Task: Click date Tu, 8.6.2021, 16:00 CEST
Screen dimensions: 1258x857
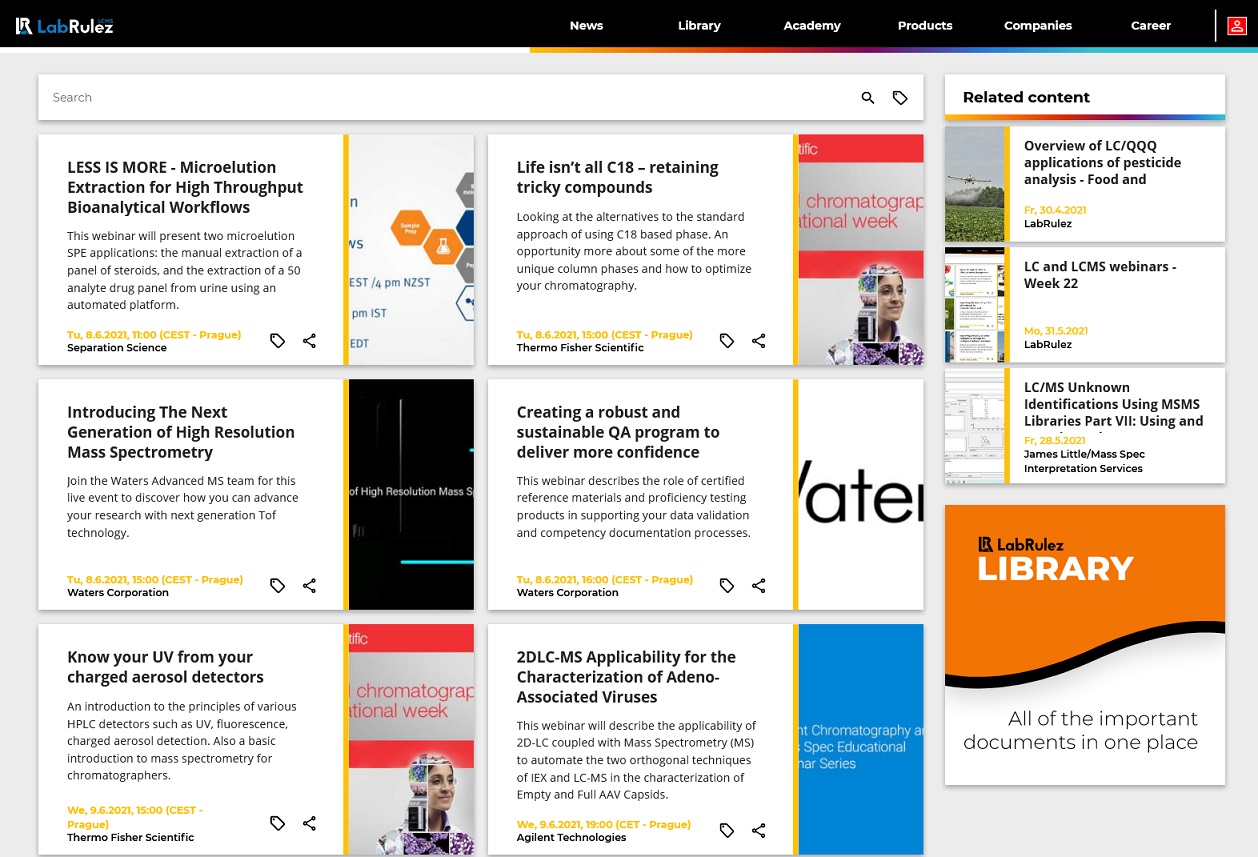Action: click(604, 580)
